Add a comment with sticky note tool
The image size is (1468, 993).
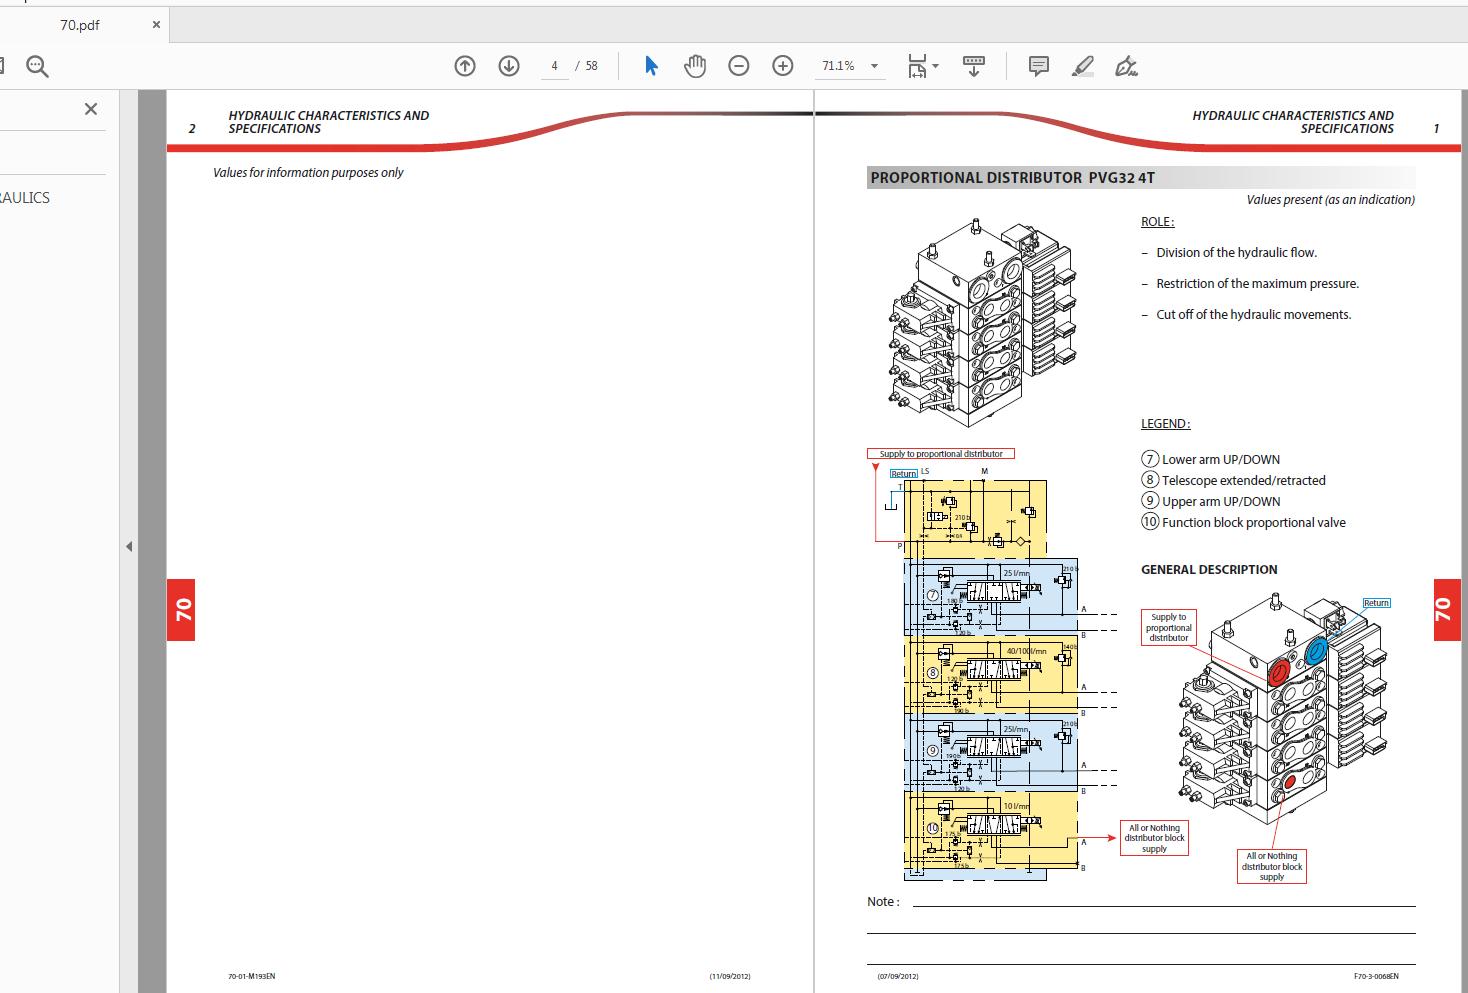pos(1039,66)
